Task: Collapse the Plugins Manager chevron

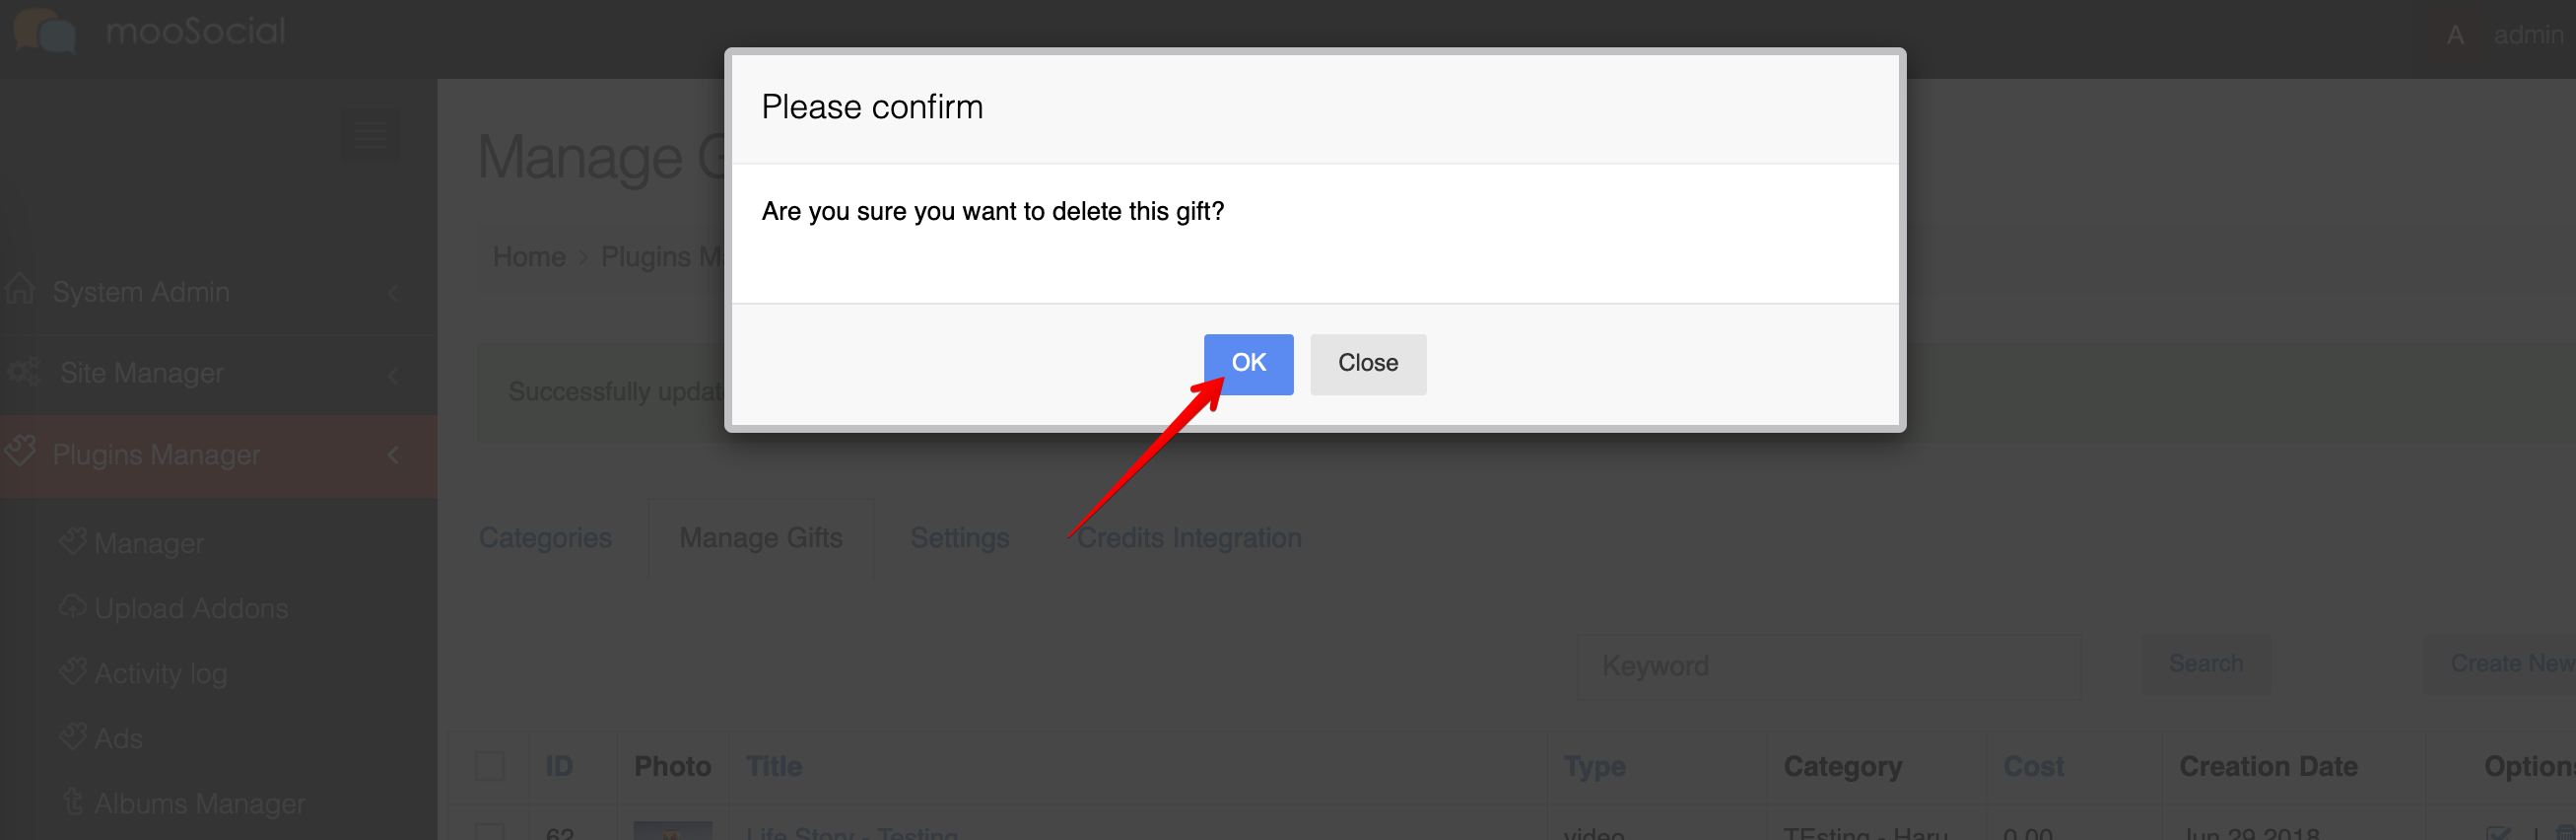Action: 393,455
